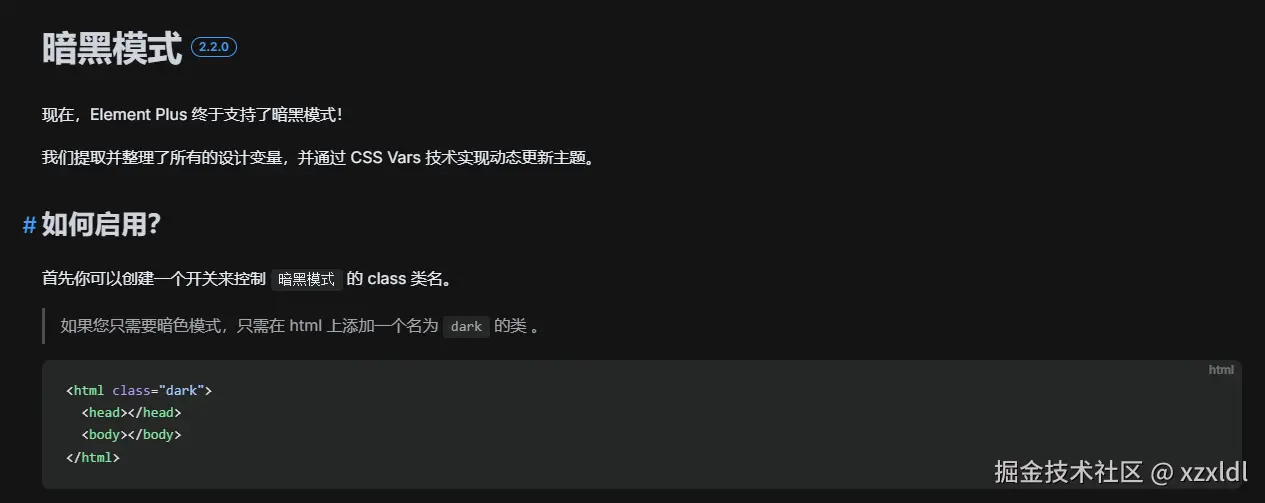Click the # anchor icon beside 如何启用
The image size is (1265, 503).
(x=29, y=226)
